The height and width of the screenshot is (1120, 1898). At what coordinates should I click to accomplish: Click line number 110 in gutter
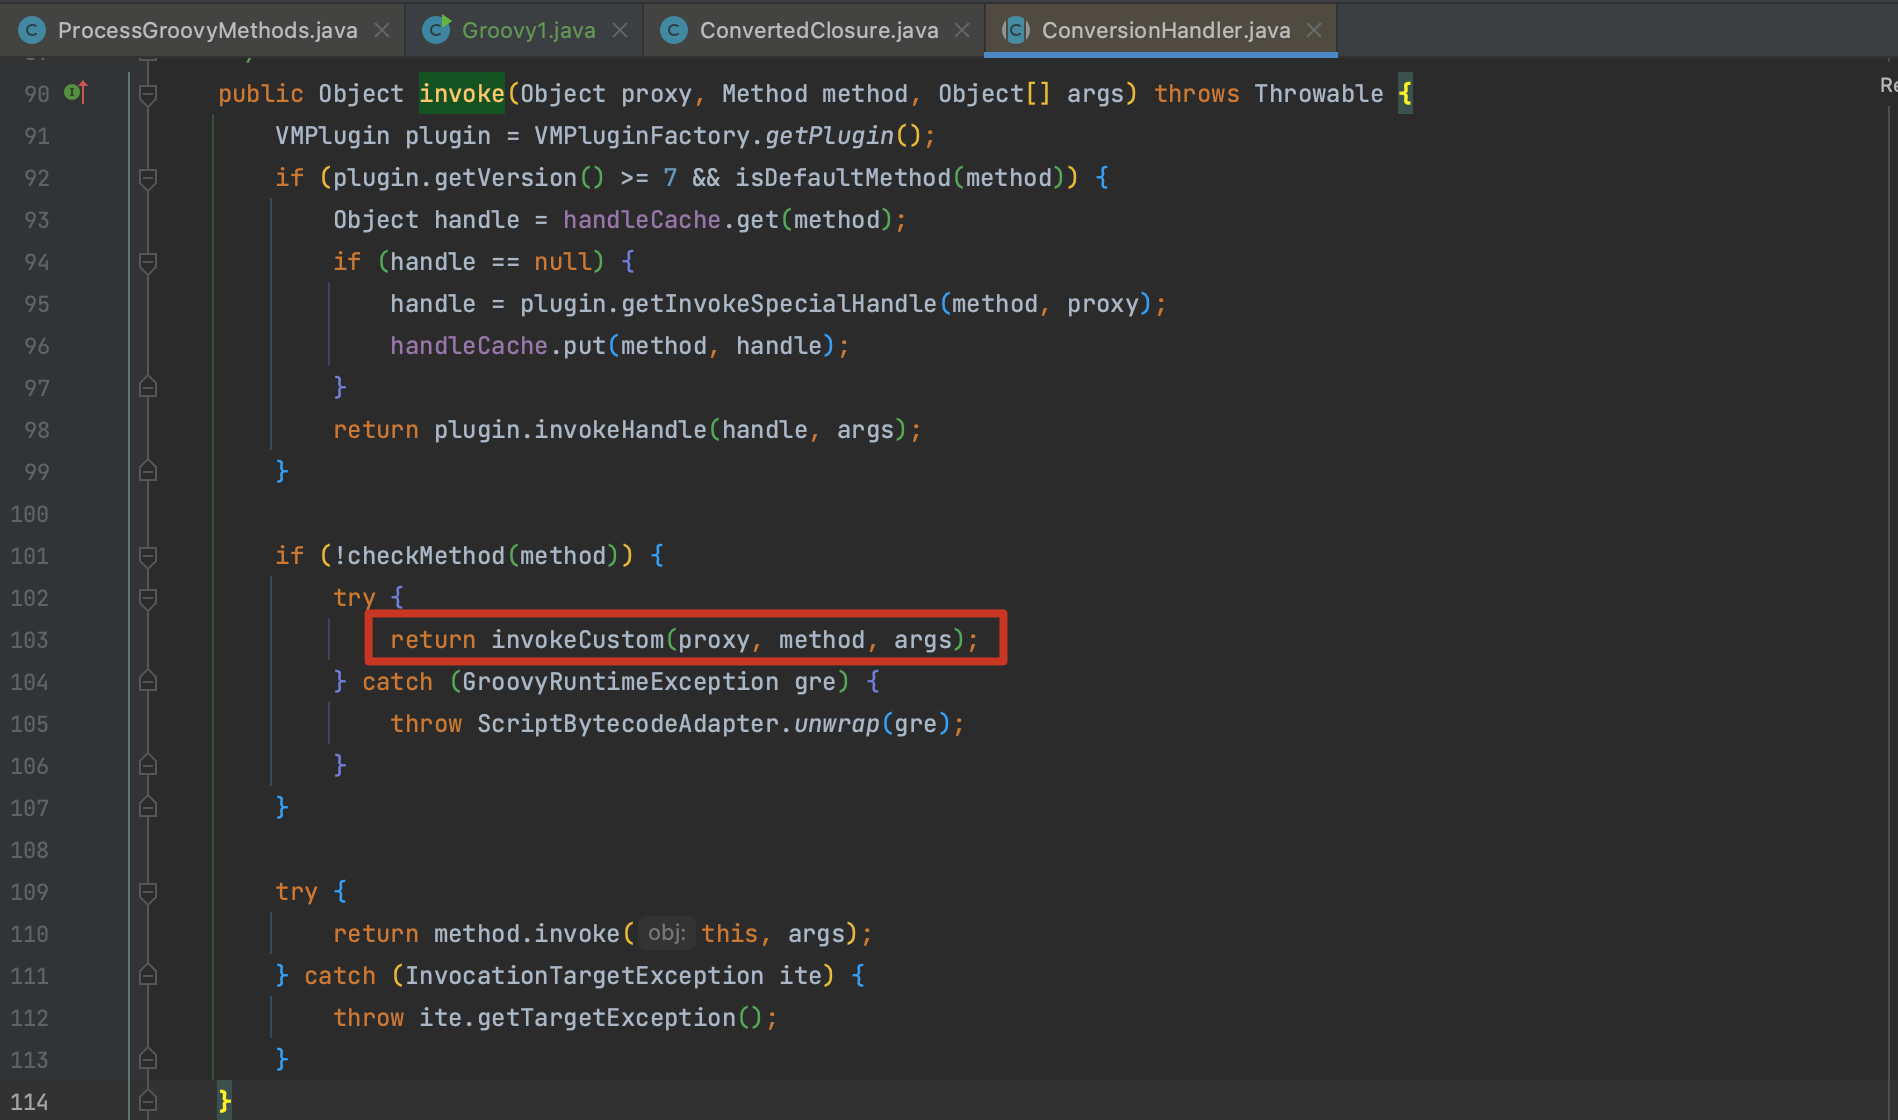click(29, 934)
